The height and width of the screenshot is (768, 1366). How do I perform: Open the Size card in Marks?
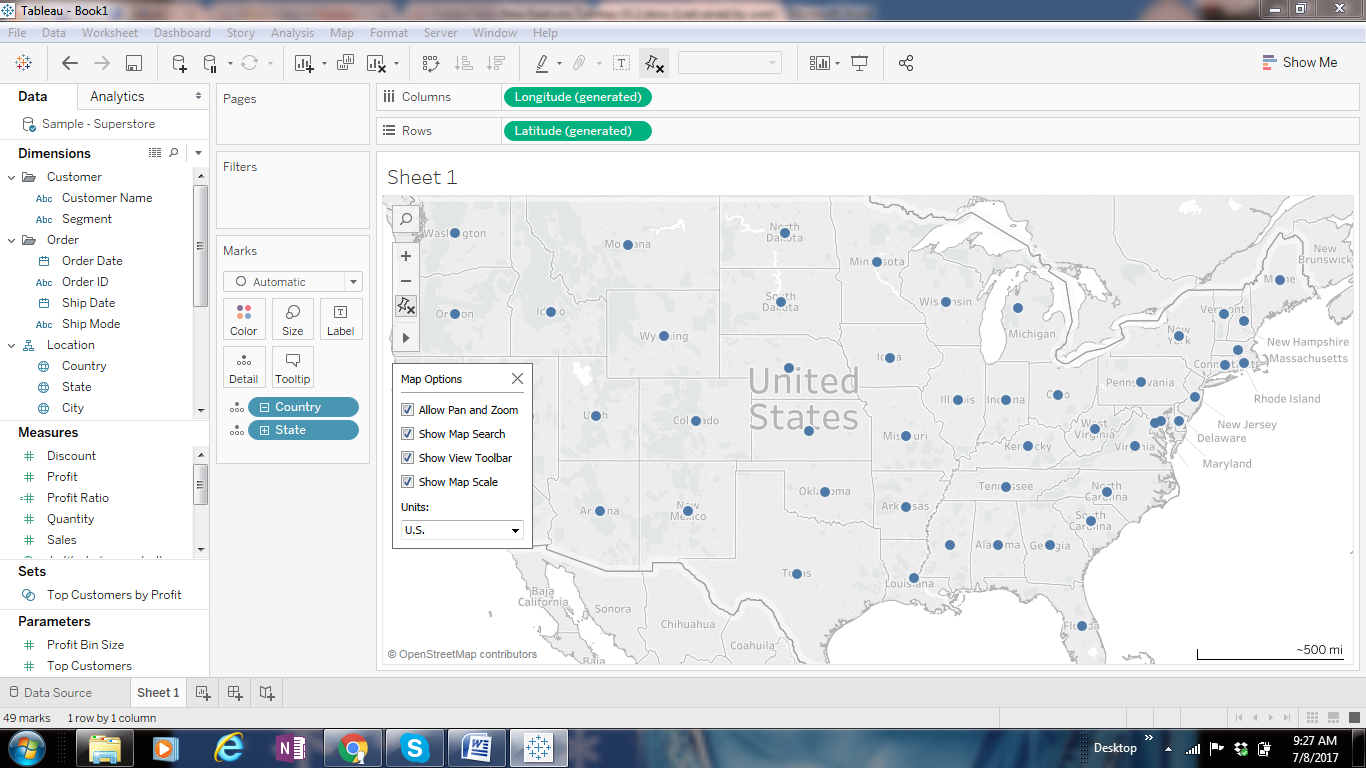(x=293, y=319)
